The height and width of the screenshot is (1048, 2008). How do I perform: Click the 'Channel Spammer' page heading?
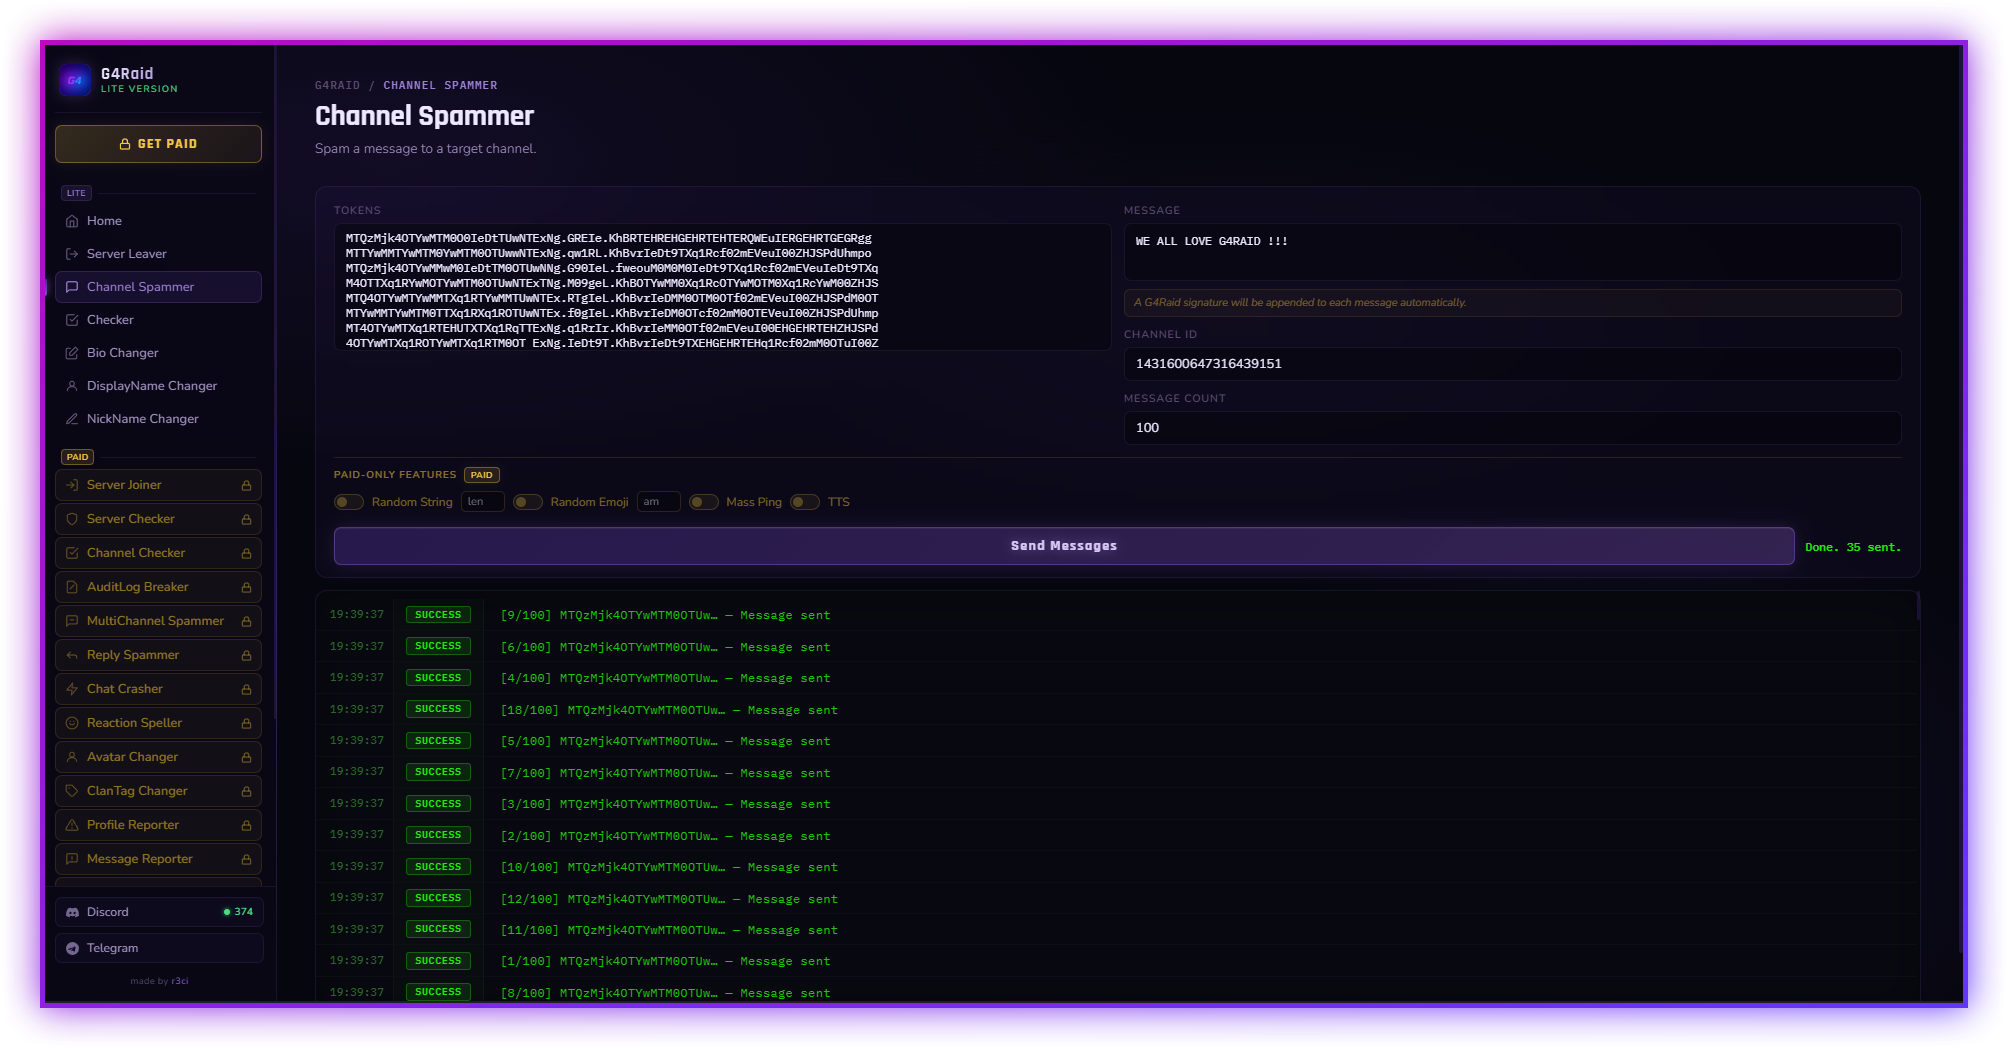click(x=424, y=116)
